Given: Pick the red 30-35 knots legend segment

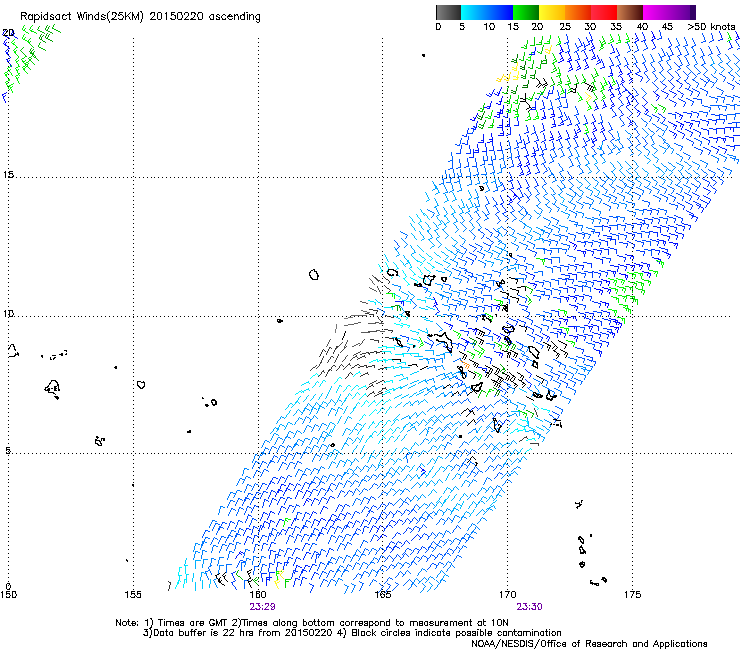Looking at the screenshot, I should pos(604,12).
